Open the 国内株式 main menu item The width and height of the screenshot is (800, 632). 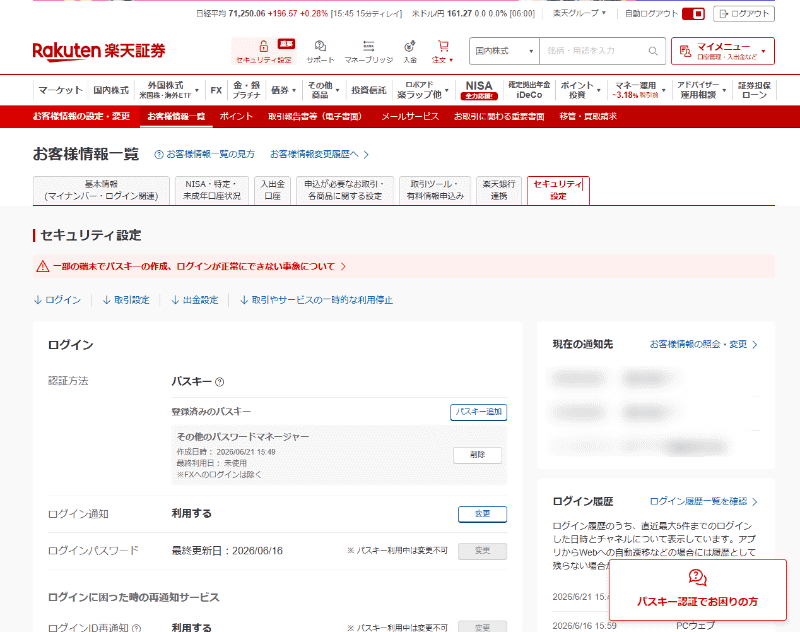(111, 90)
